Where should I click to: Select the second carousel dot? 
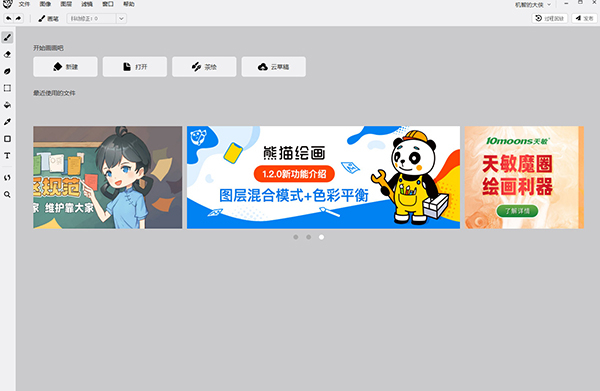coord(308,237)
